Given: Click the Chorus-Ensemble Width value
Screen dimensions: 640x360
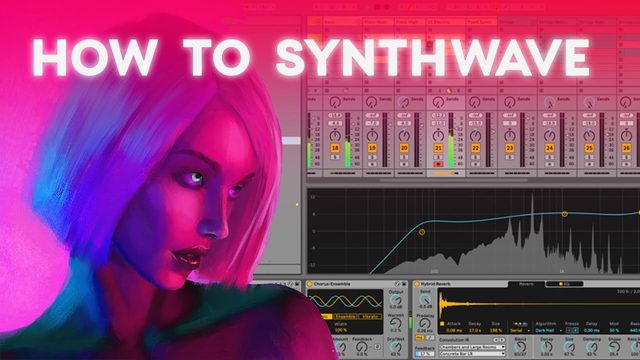Looking at the screenshot, I should (x=340, y=330).
